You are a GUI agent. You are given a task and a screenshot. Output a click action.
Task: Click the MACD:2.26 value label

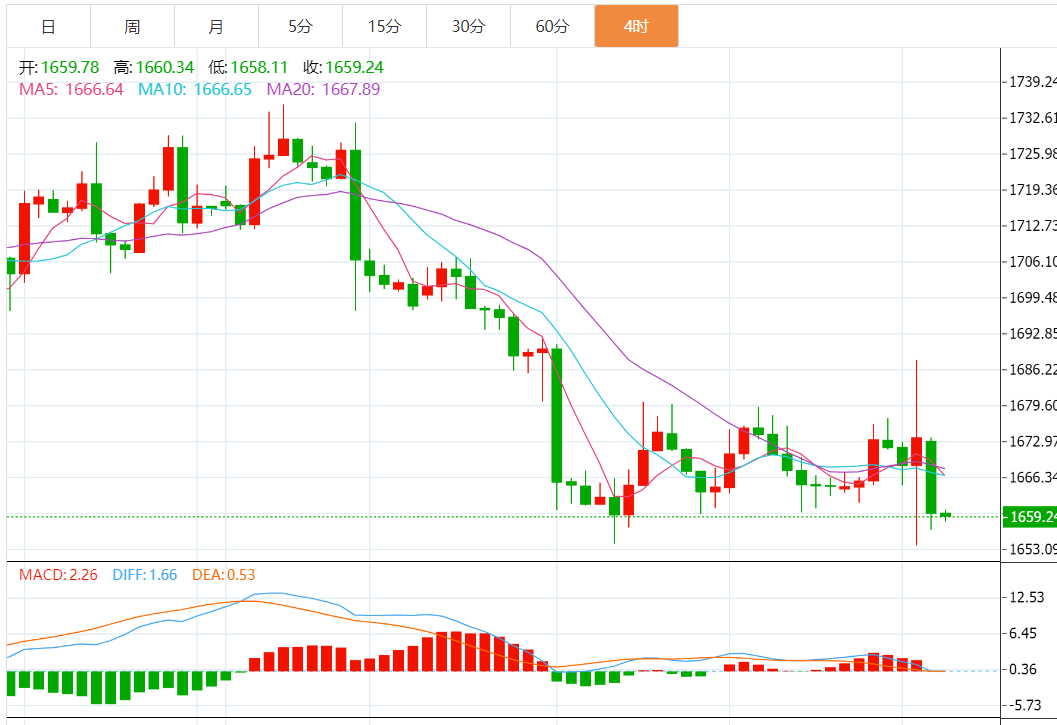58,575
